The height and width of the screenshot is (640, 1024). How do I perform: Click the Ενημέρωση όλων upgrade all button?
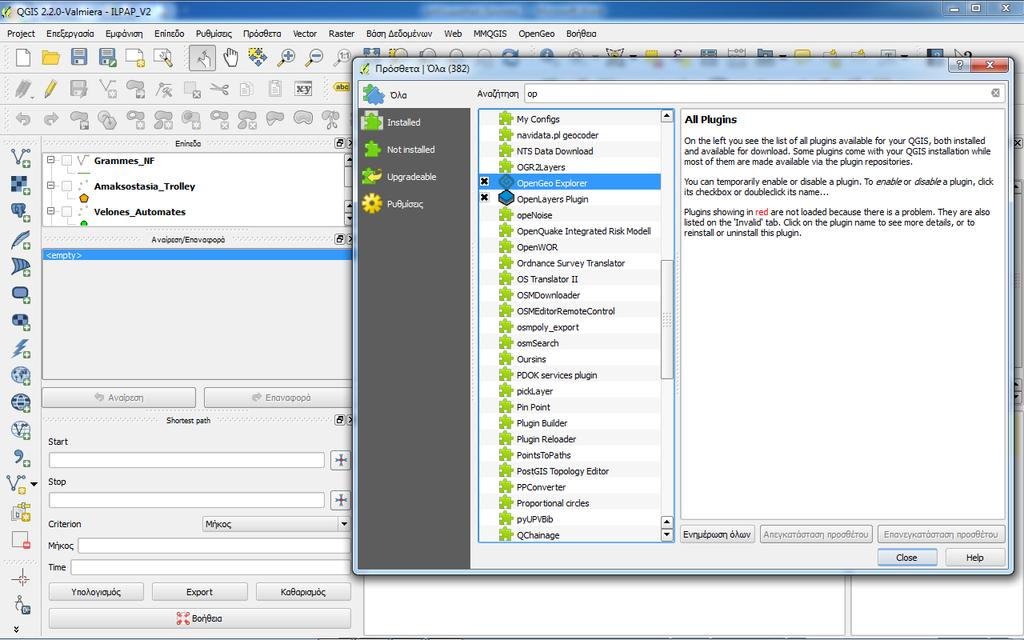pos(717,534)
